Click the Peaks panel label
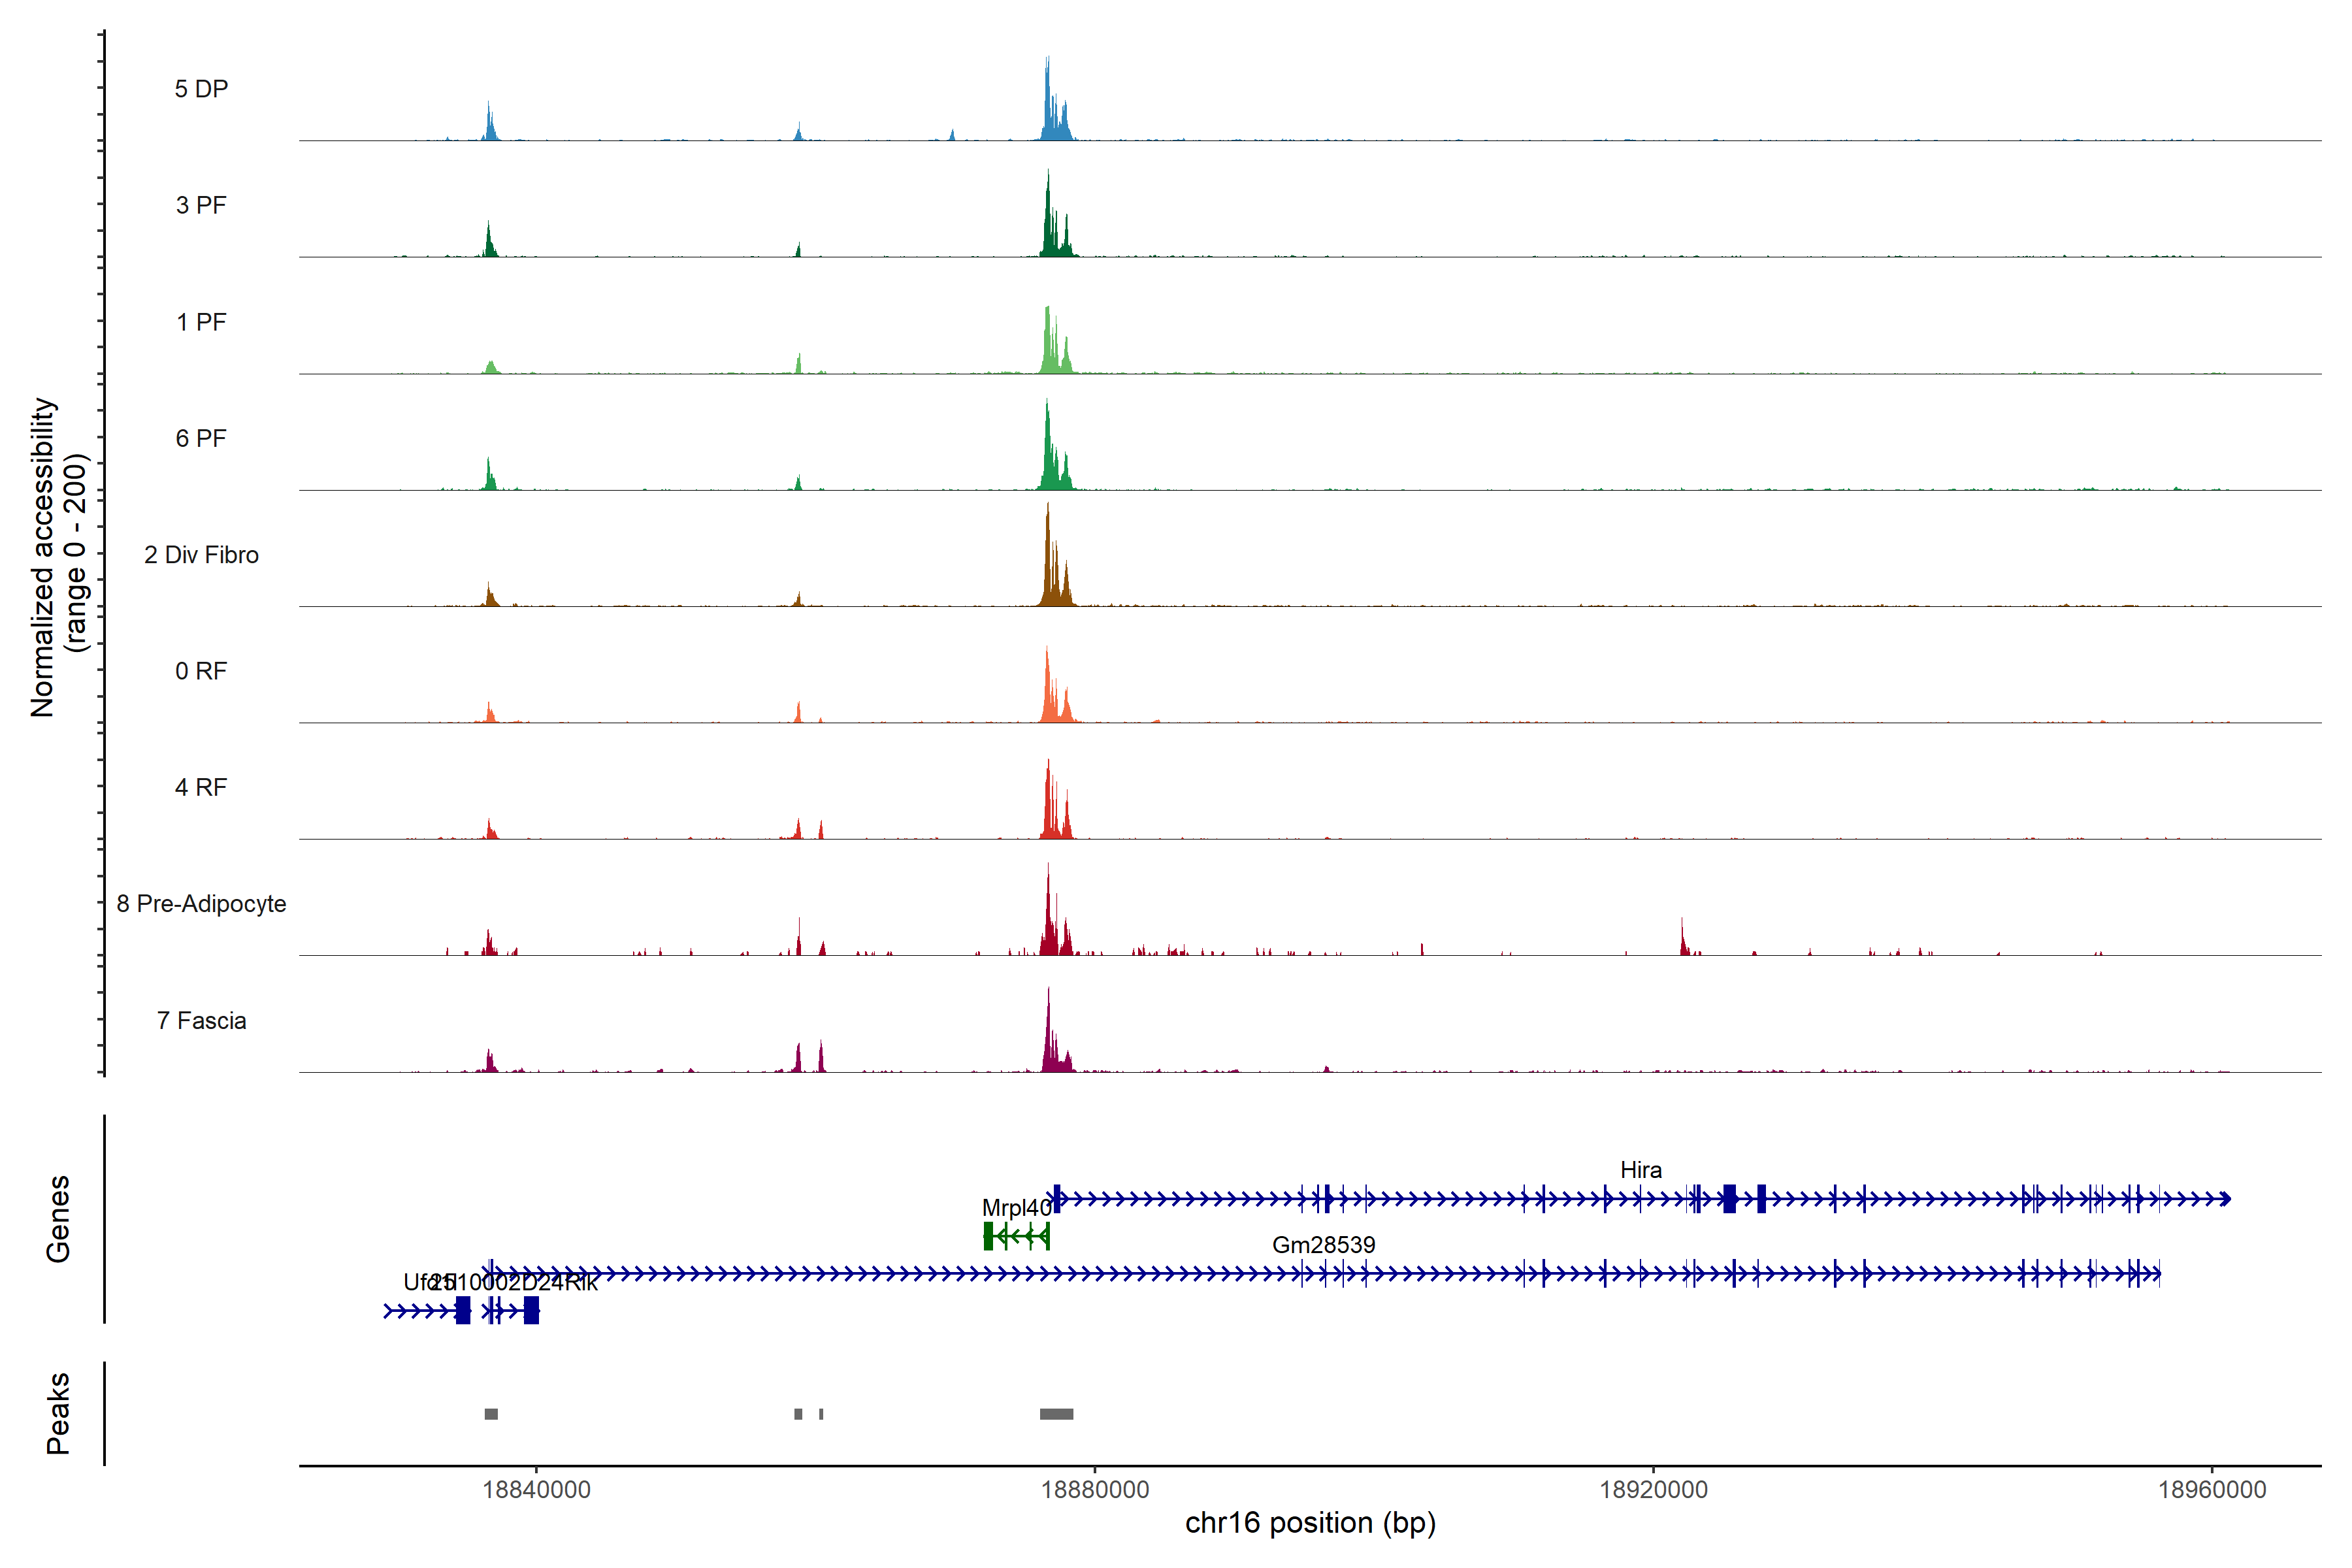 pyautogui.click(x=58, y=1413)
